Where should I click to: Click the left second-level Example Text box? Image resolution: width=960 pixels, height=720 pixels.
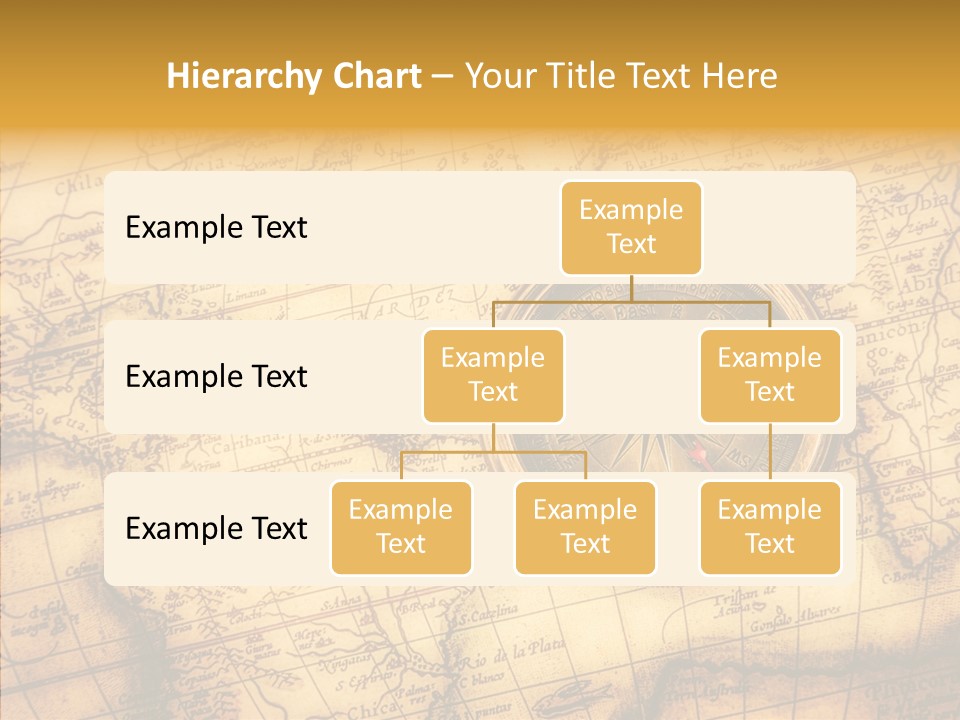click(493, 375)
